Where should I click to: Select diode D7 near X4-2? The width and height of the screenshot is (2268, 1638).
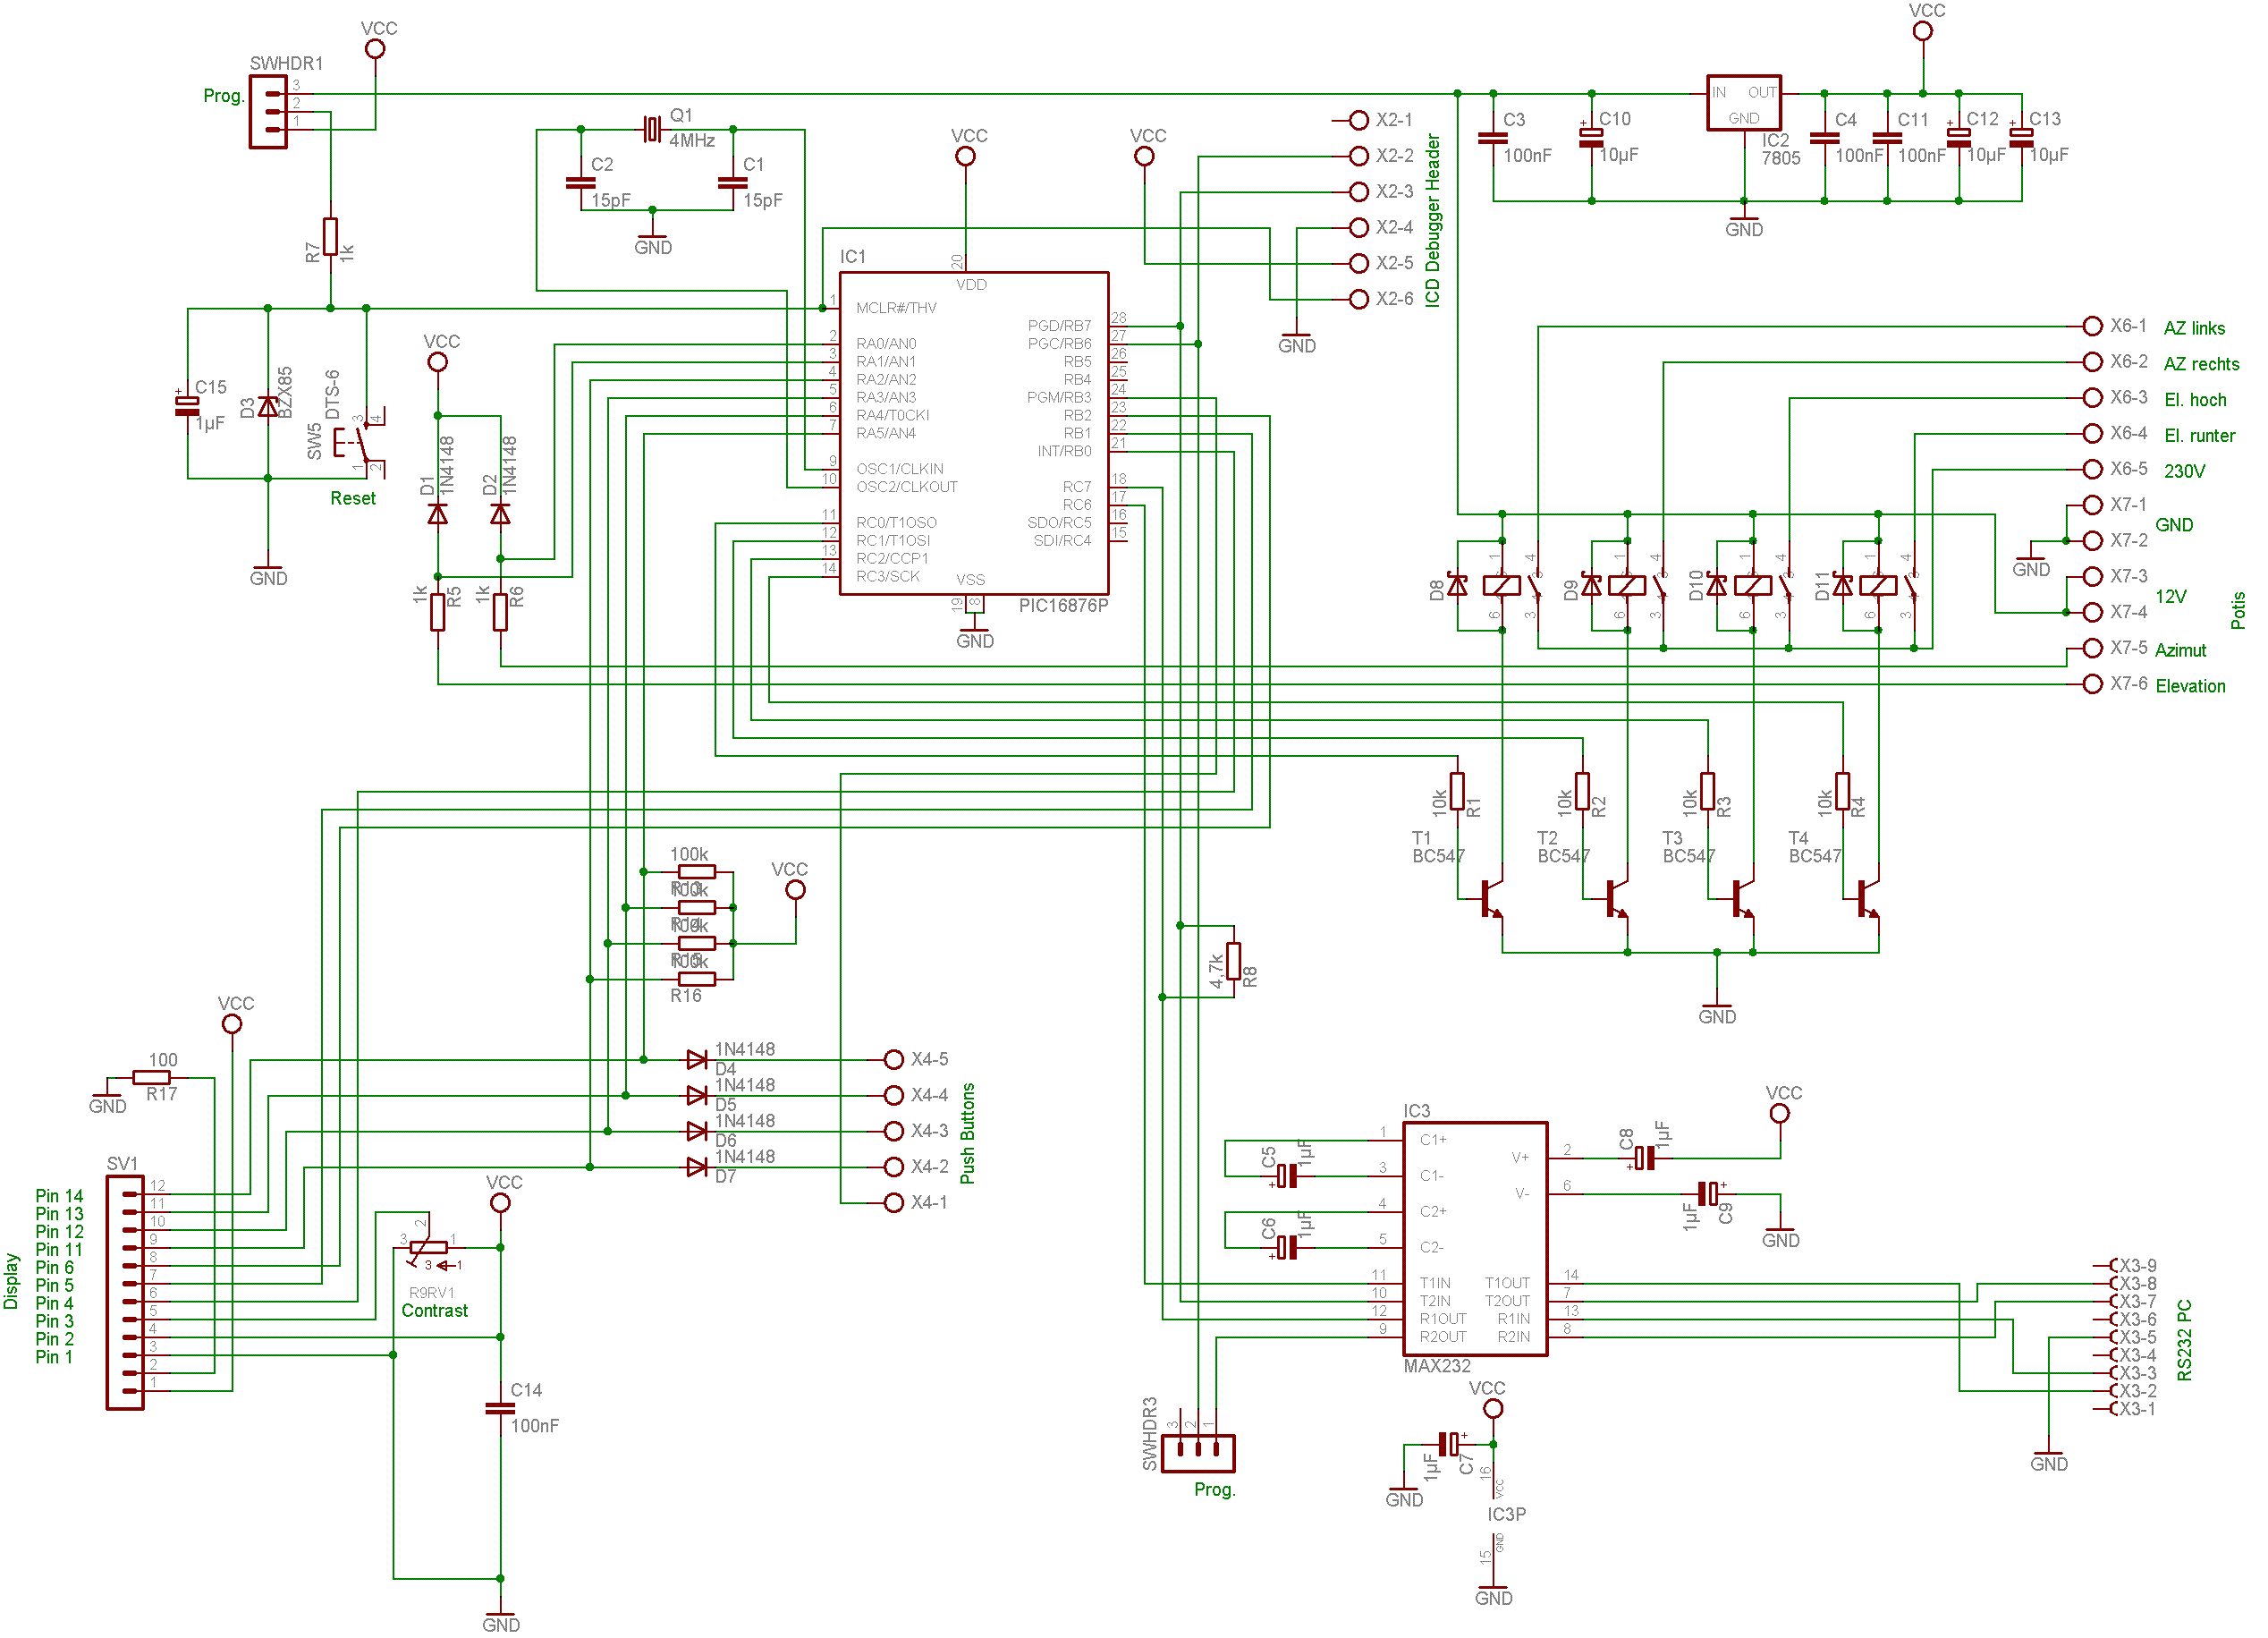click(x=697, y=1167)
